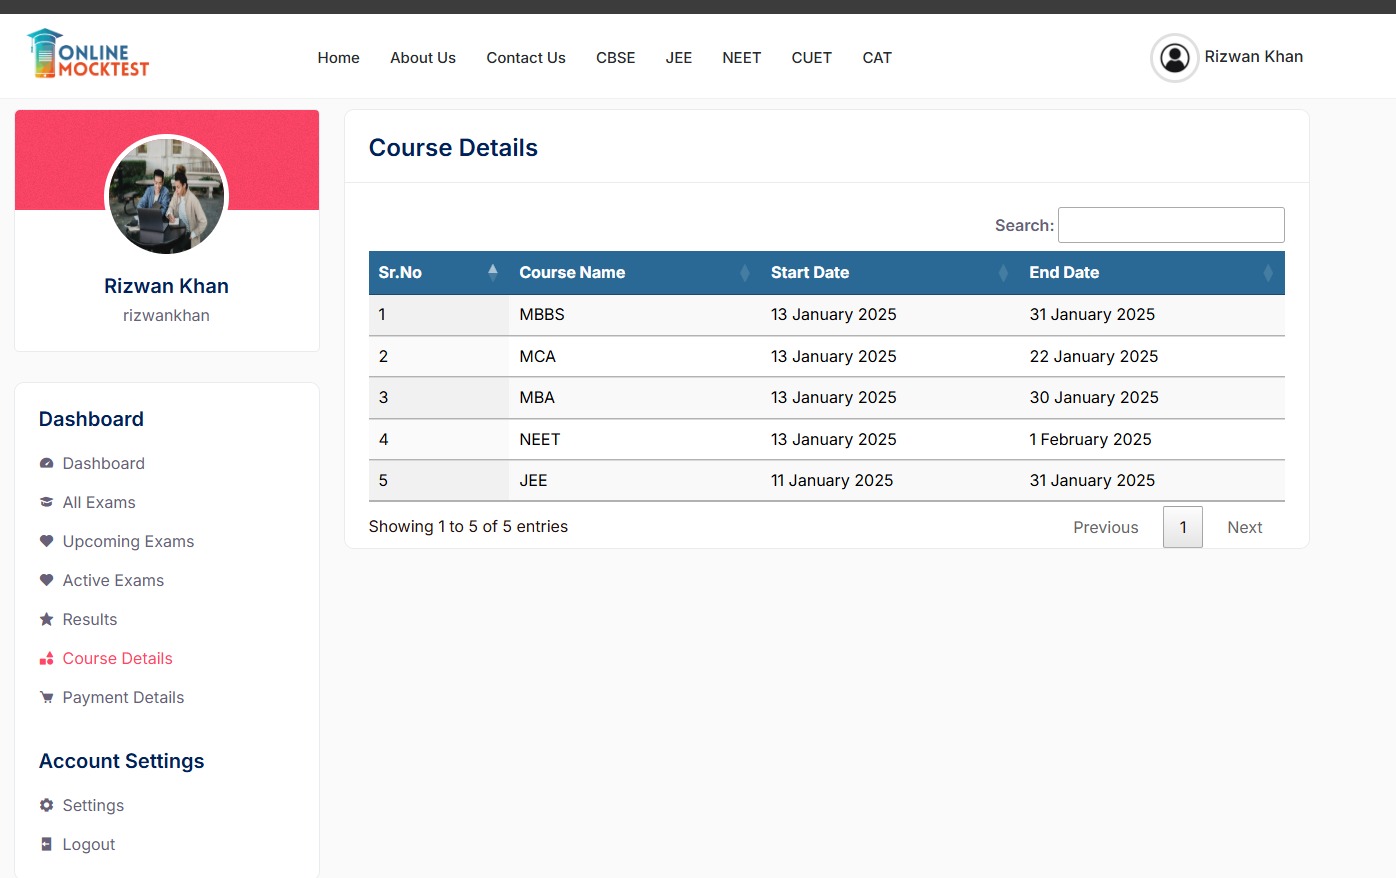Sort by Start Date column arrows
1396x878 pixels.
click(x=1003, y=273)
